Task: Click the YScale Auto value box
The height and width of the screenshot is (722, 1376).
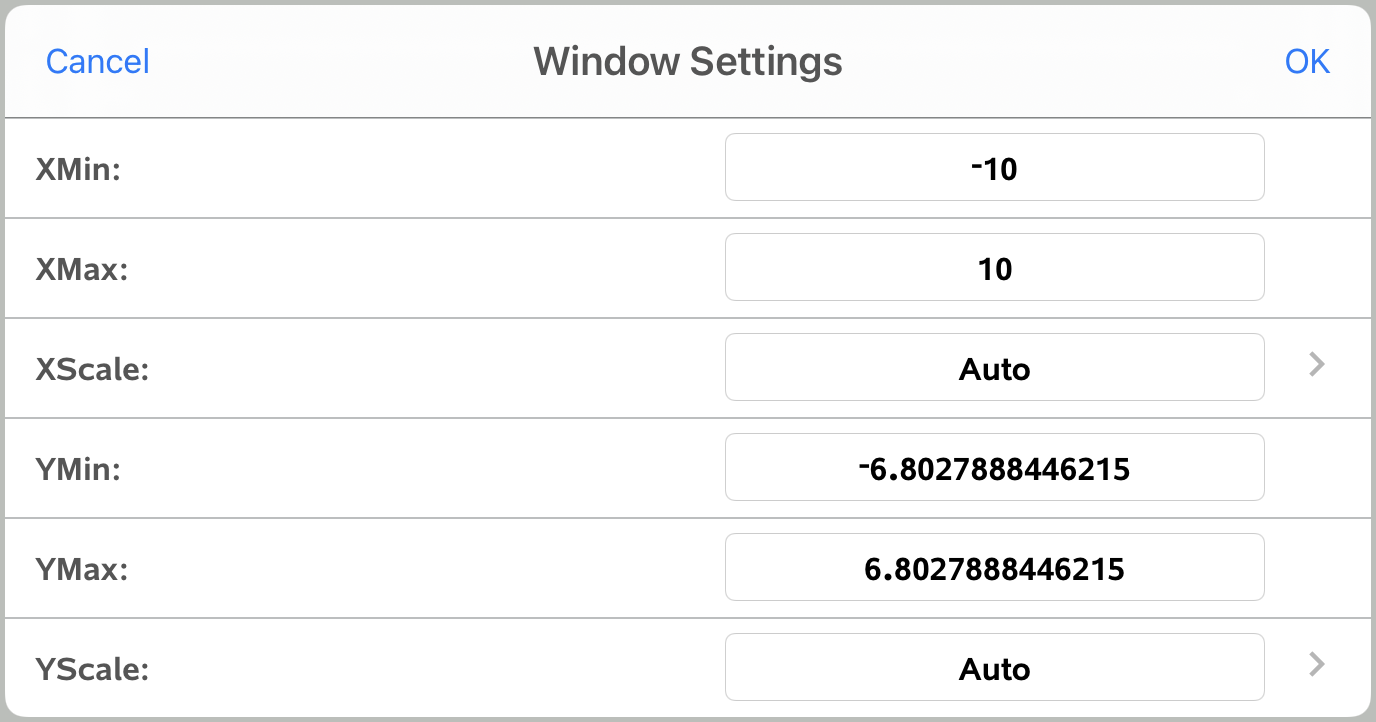Action: click(994, 667)
